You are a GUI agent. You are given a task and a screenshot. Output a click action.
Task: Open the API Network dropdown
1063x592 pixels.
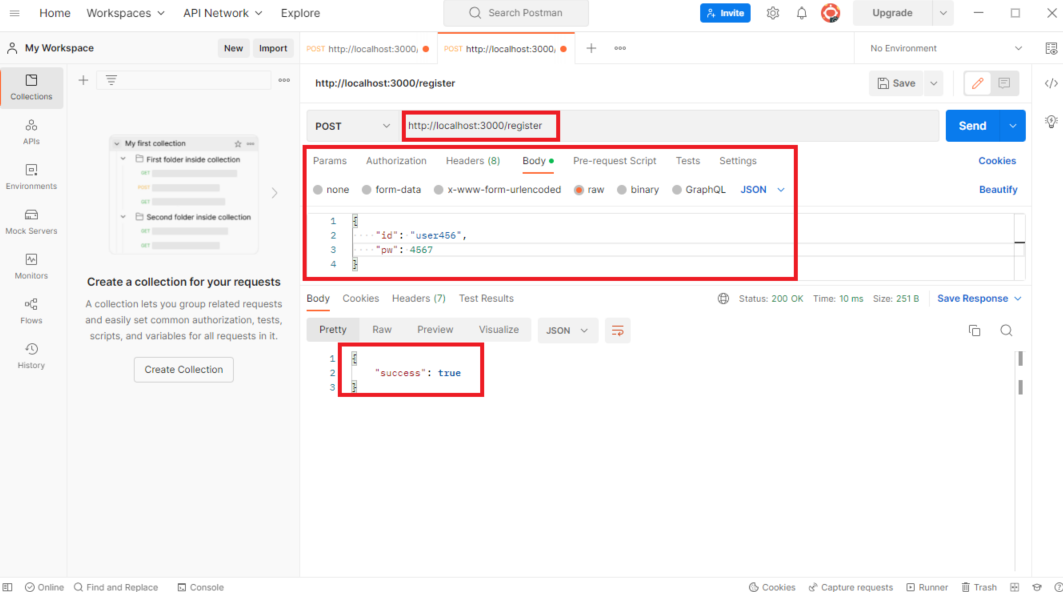pyautogui.click(x=222, y=13)
